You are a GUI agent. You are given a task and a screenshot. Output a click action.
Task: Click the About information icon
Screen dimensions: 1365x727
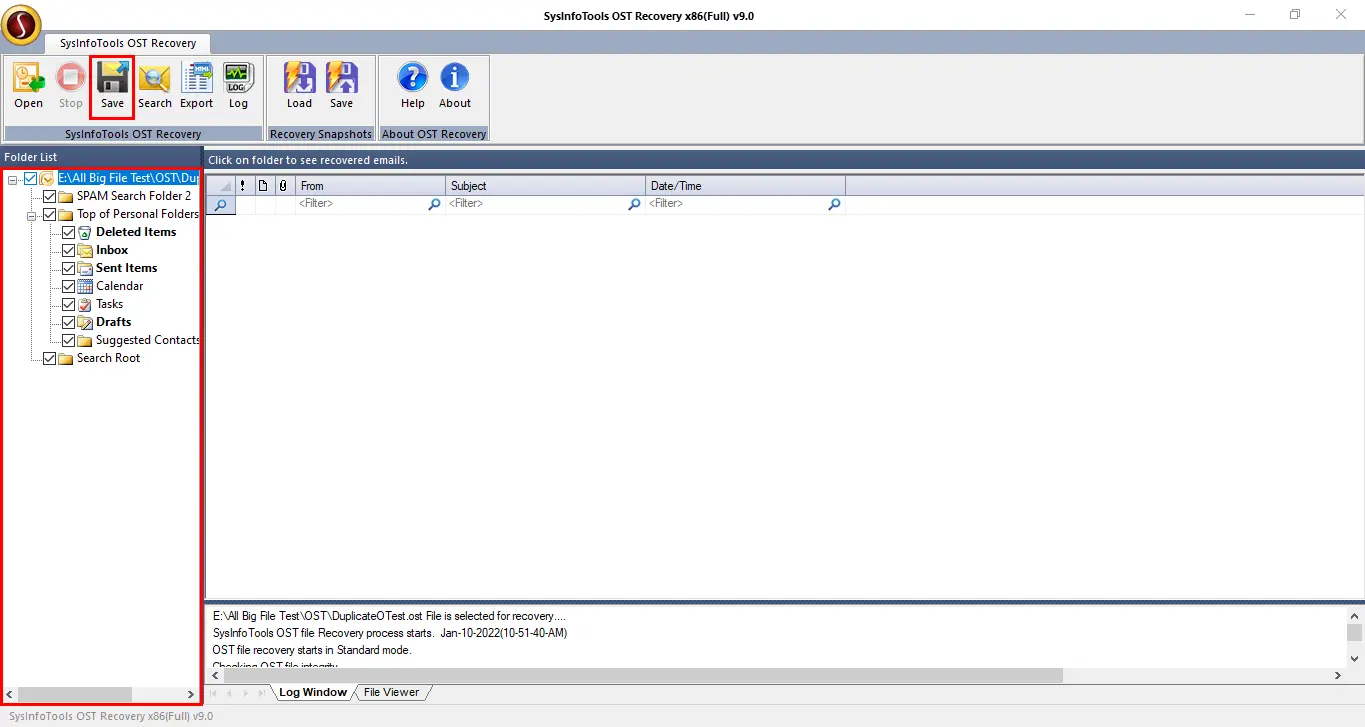454,85
